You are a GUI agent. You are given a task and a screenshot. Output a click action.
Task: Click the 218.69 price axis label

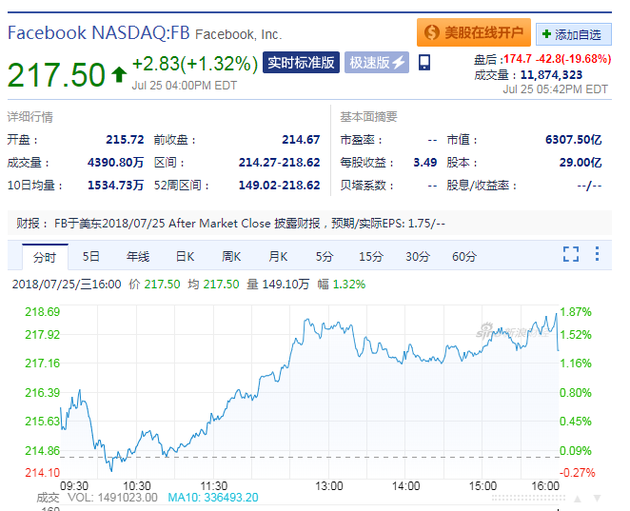[x=42, y=312]
